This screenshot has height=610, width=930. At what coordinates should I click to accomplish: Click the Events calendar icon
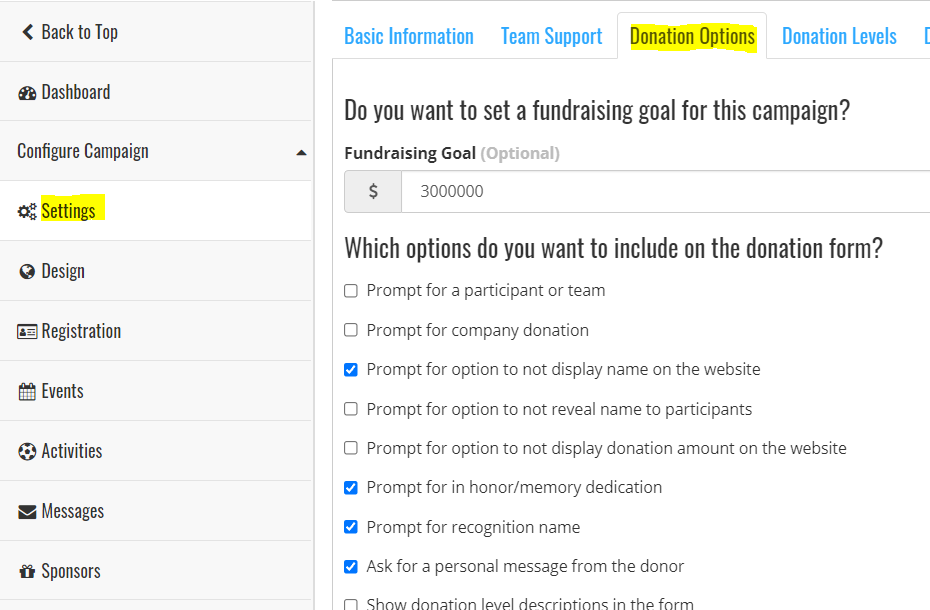27,392
